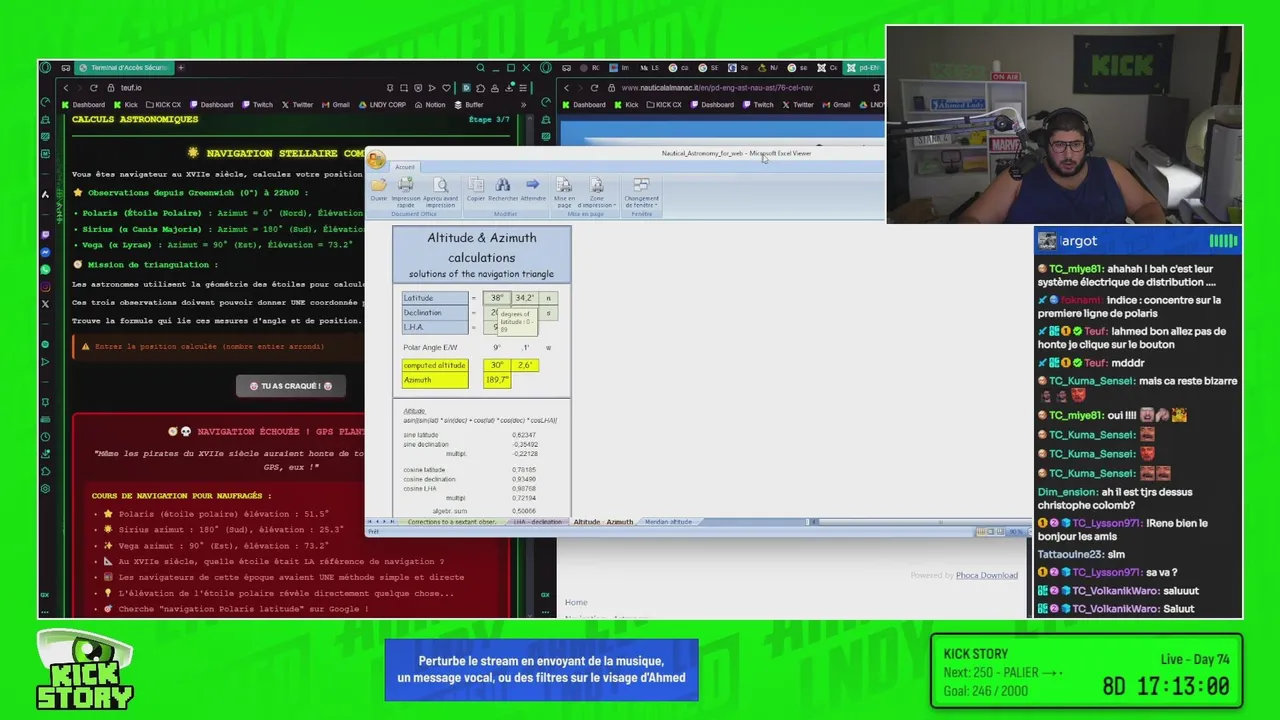Click the search tabs icon in the left browser
Image resolution: width=1280 pixels, height=720 pixels.
tap(480, 68)
